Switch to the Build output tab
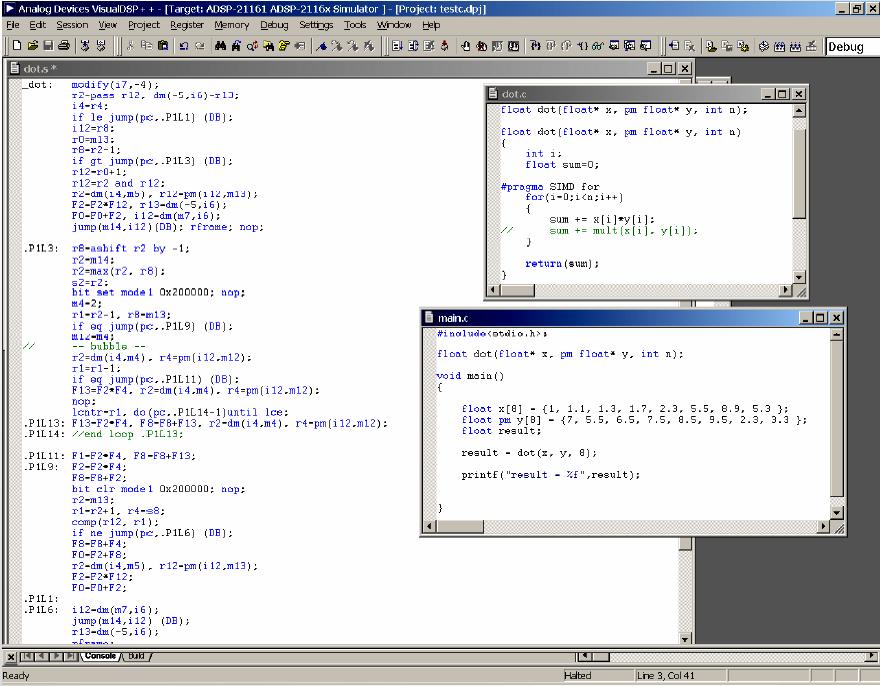 pyautogui.click(x=136, y=656)
